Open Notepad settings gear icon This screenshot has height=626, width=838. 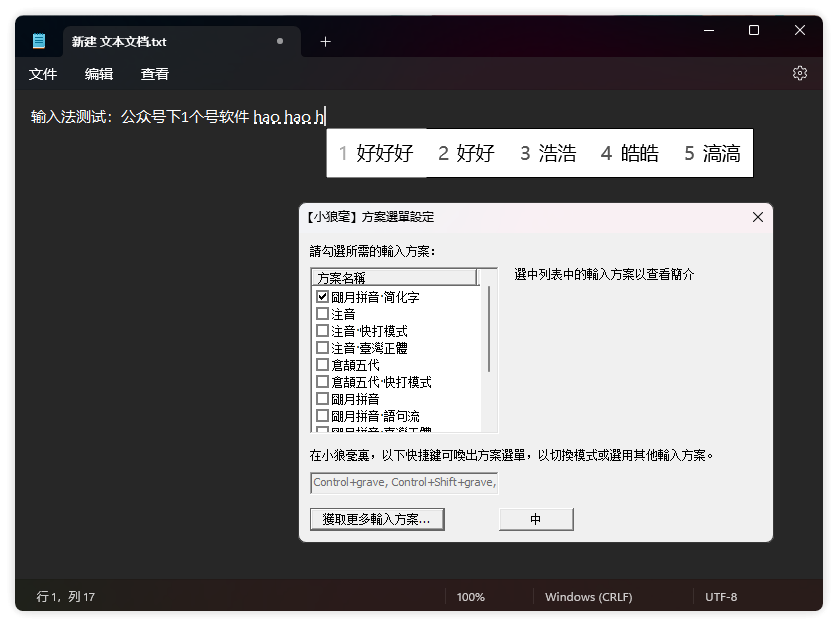tap(799, 73)
